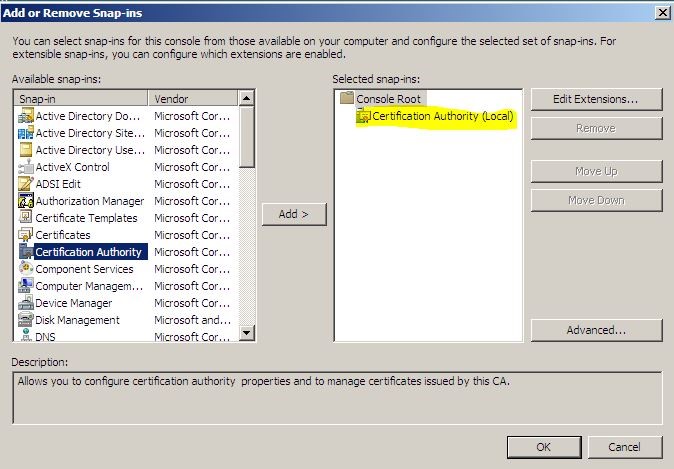Click the Certificates snap-in icon

[26, 235]
